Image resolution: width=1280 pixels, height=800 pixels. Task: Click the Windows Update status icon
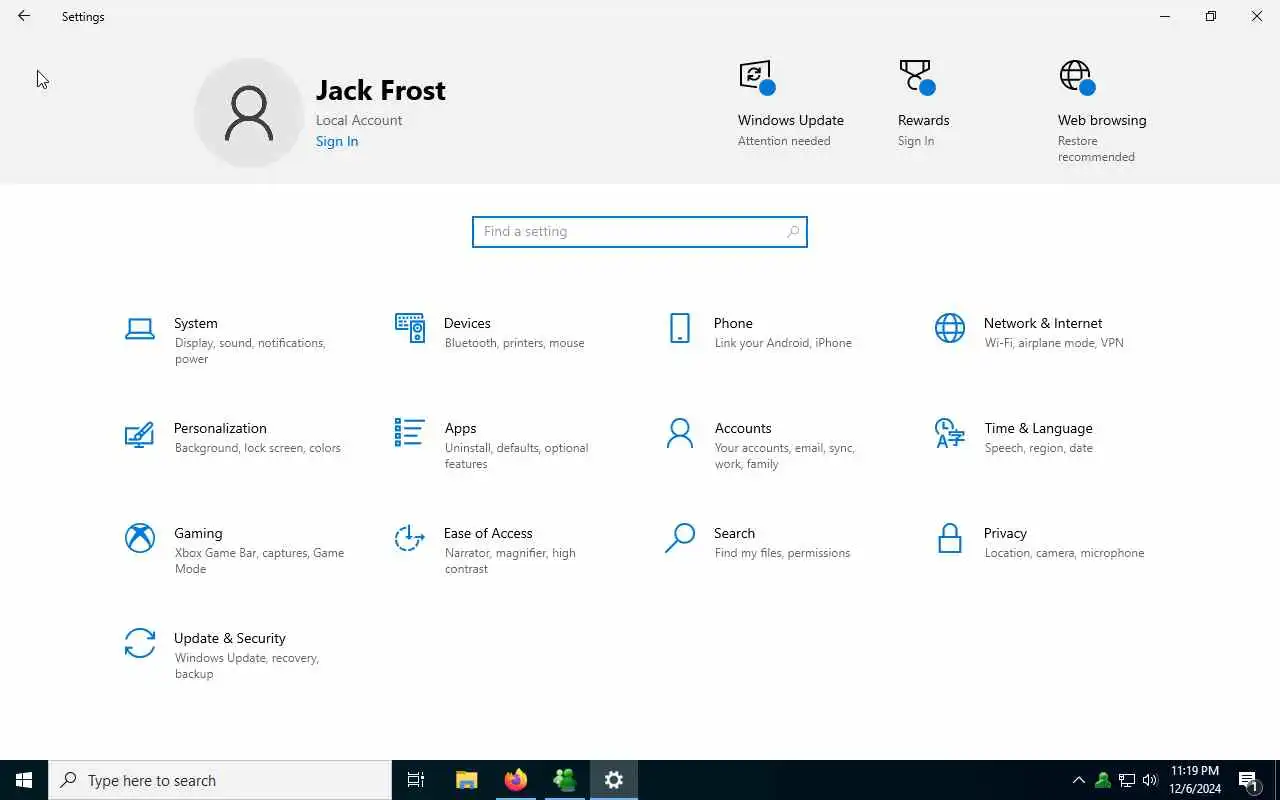click(x=757, y=77)
